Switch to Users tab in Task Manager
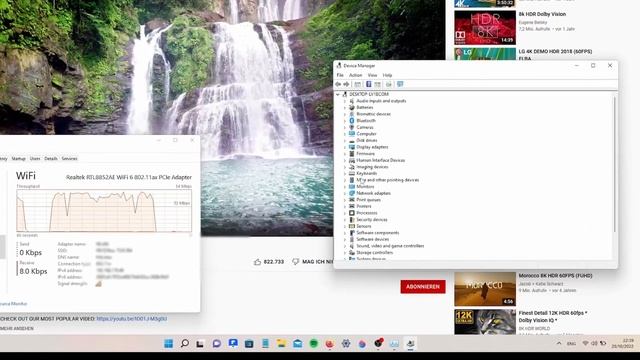Image resolution: width=640 pixels, height=360 pixels. click(x=35, y=158)
